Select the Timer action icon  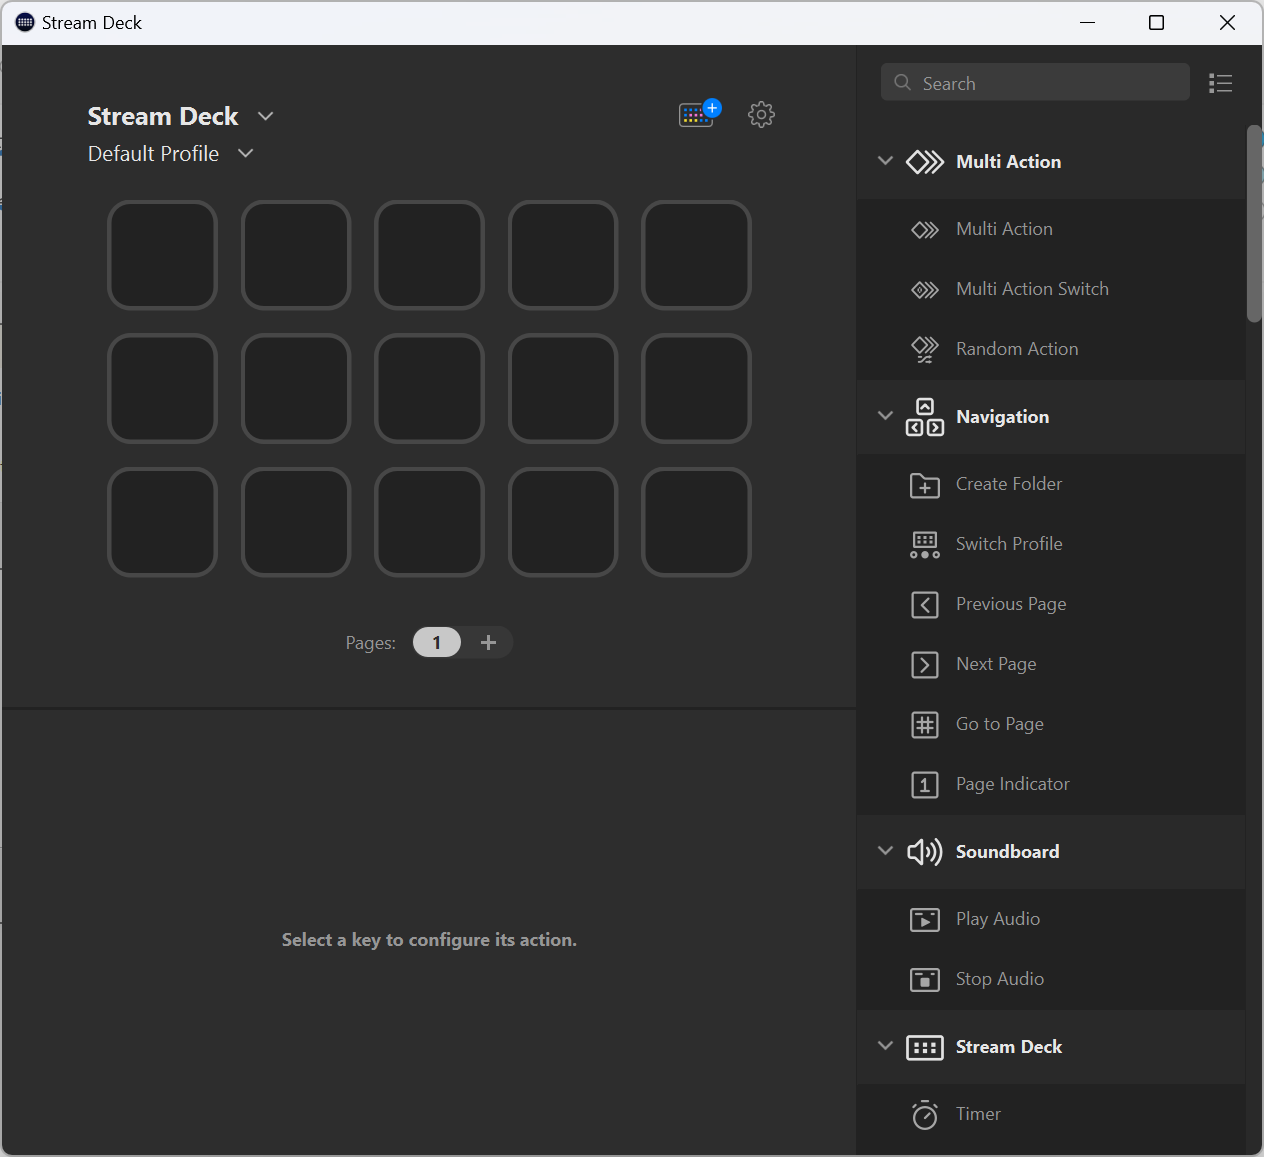point(924,1114)
